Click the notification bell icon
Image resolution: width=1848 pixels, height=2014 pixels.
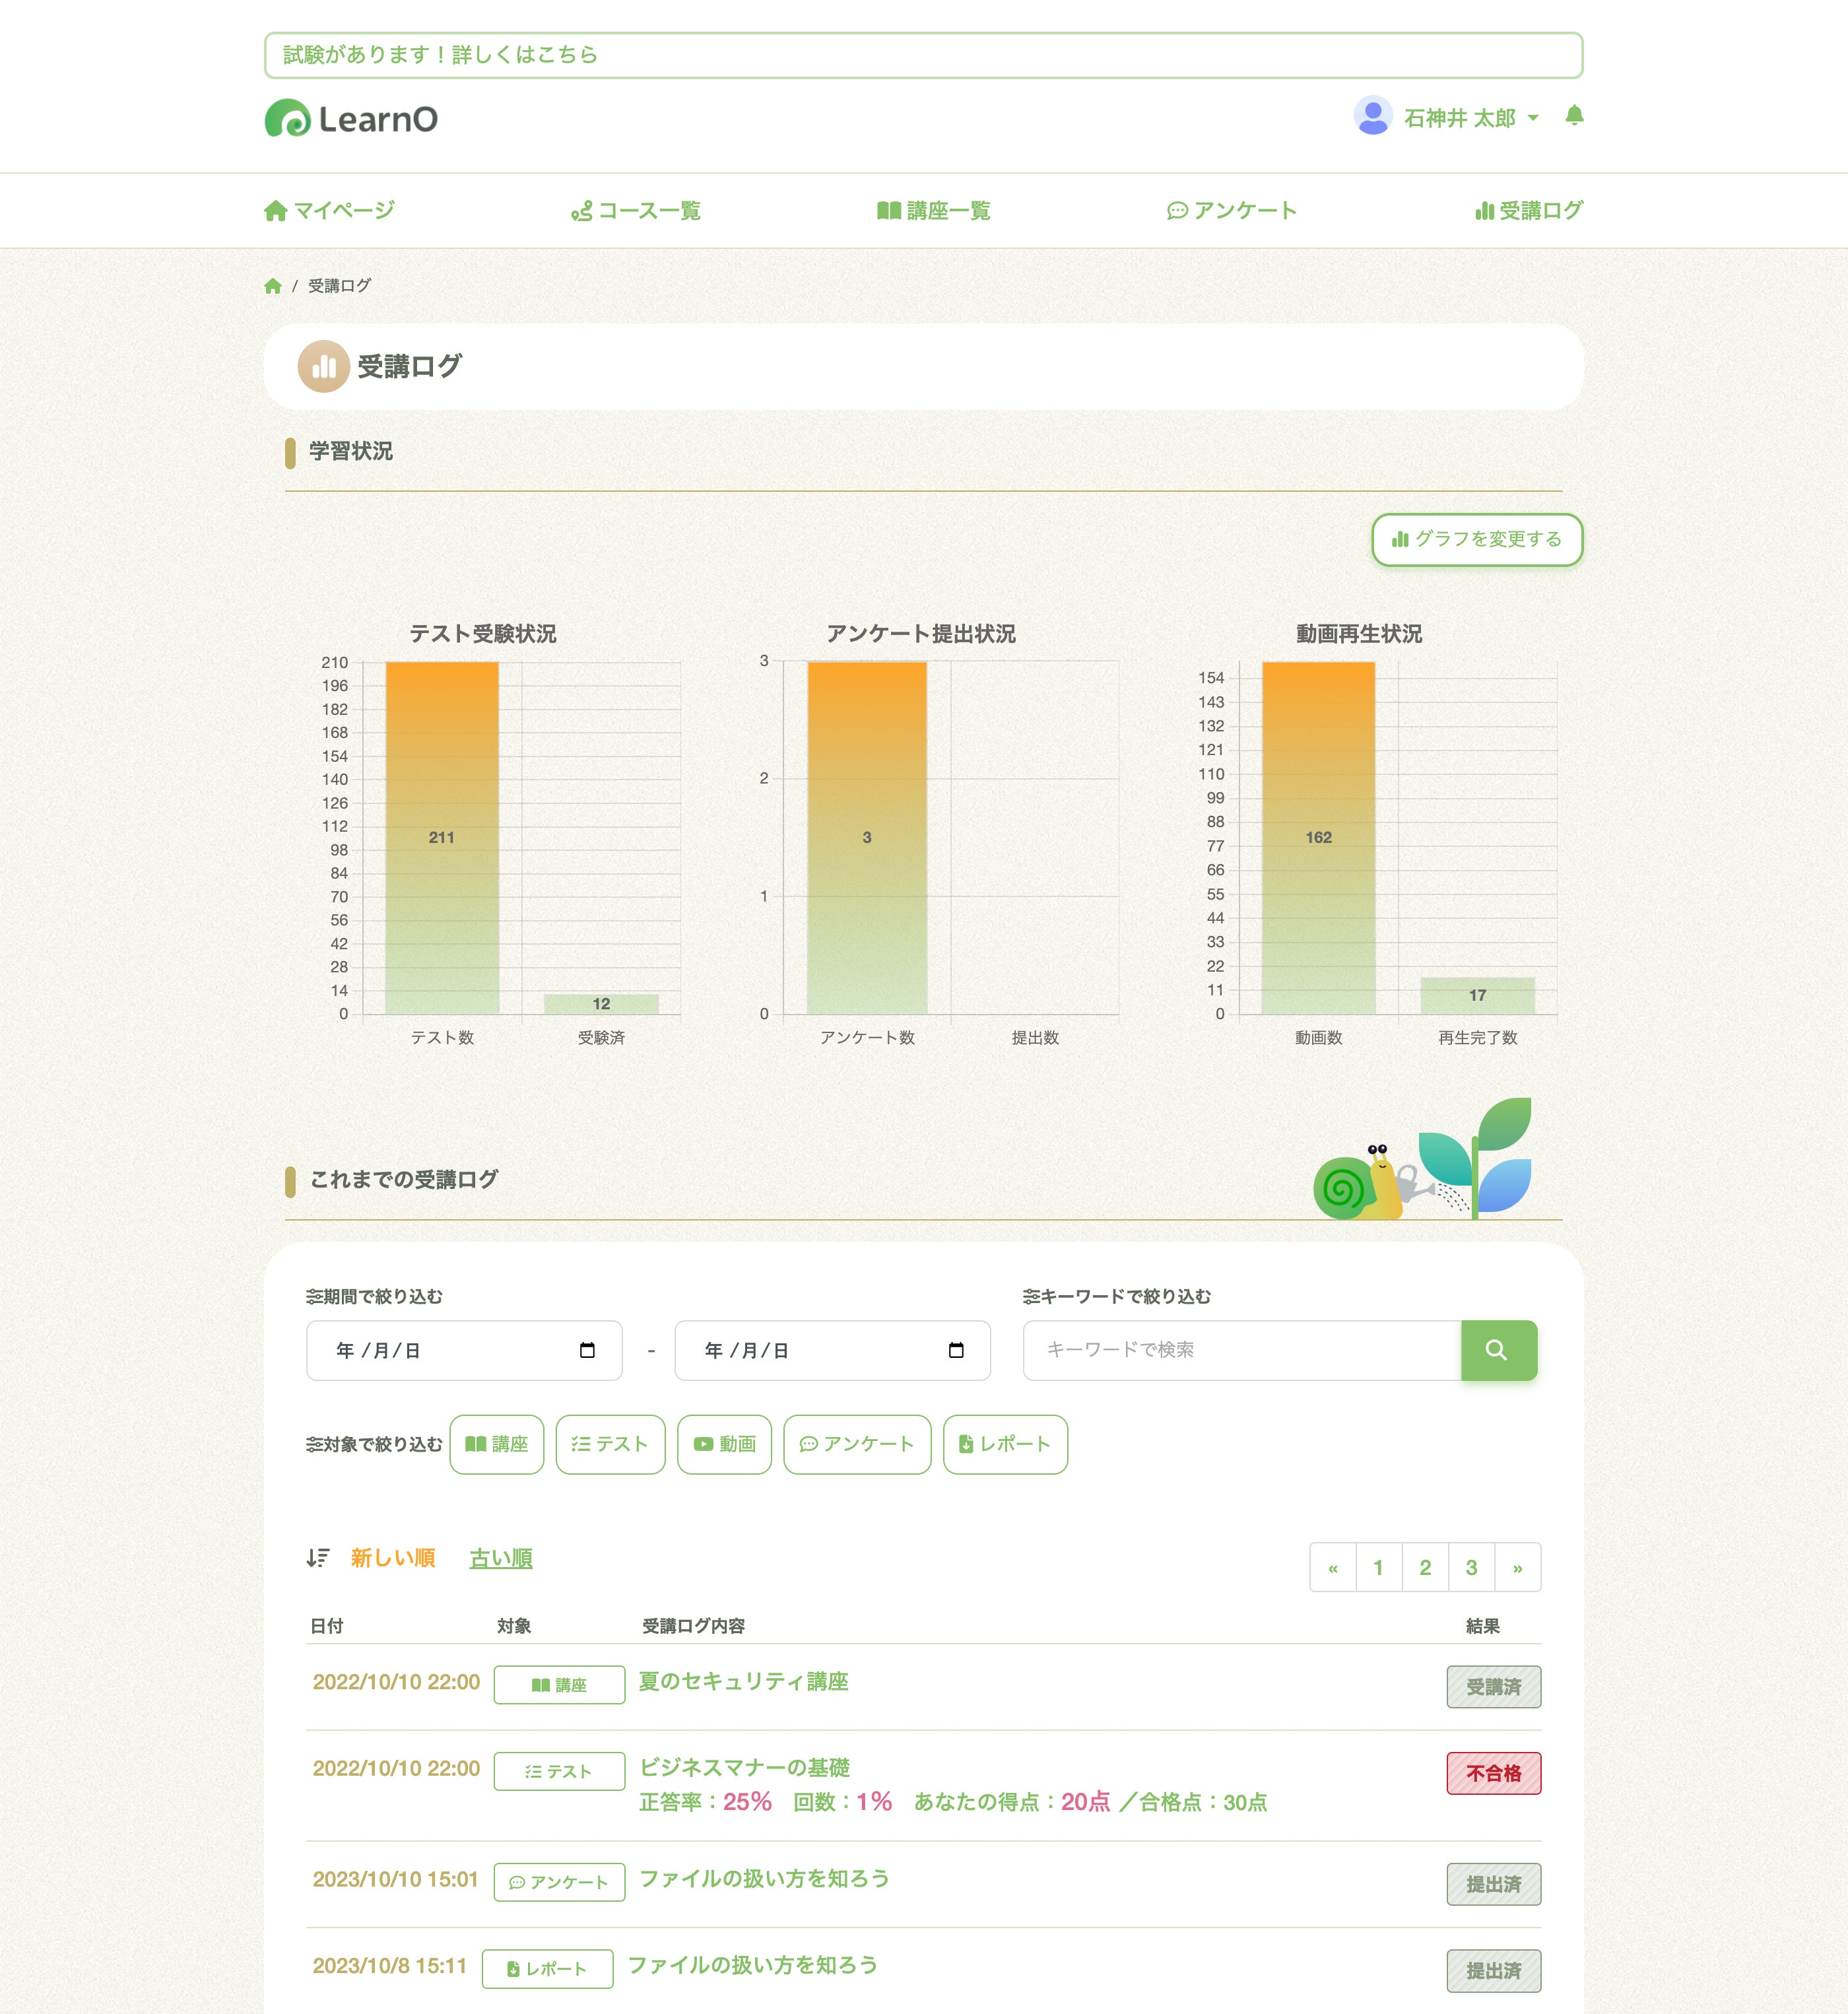tap(1574, 115)
